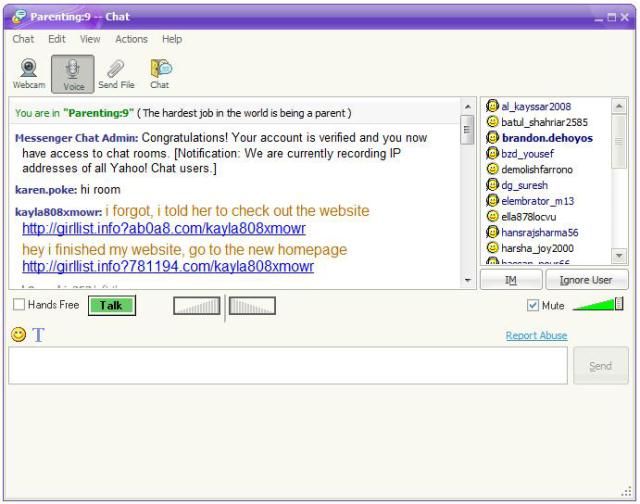The image size is (640, 504).
Task: Open the Webcam tool
Action: tap(29, 74)
